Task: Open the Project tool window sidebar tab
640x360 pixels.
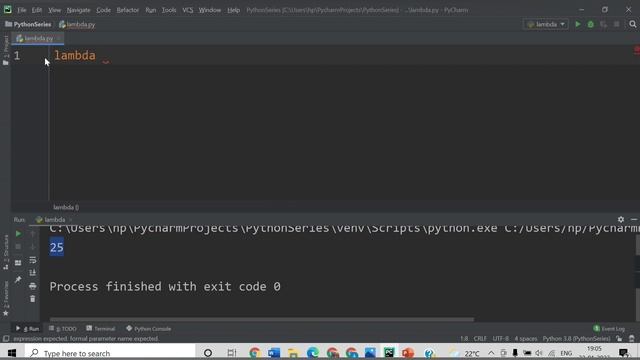Action: [x=5, y=50]
